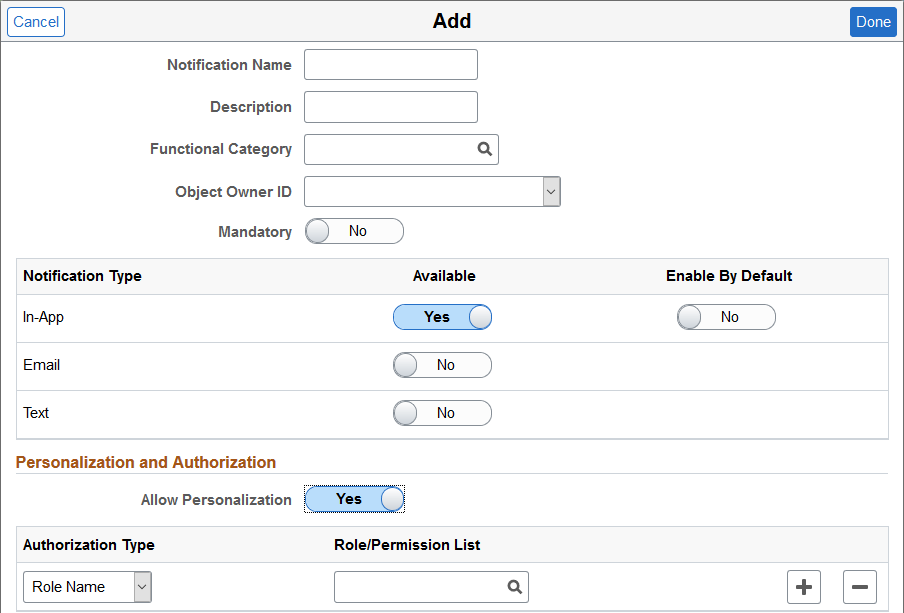
Task: Add an authorization row with plus icon
Action: [x=804, y=587]
